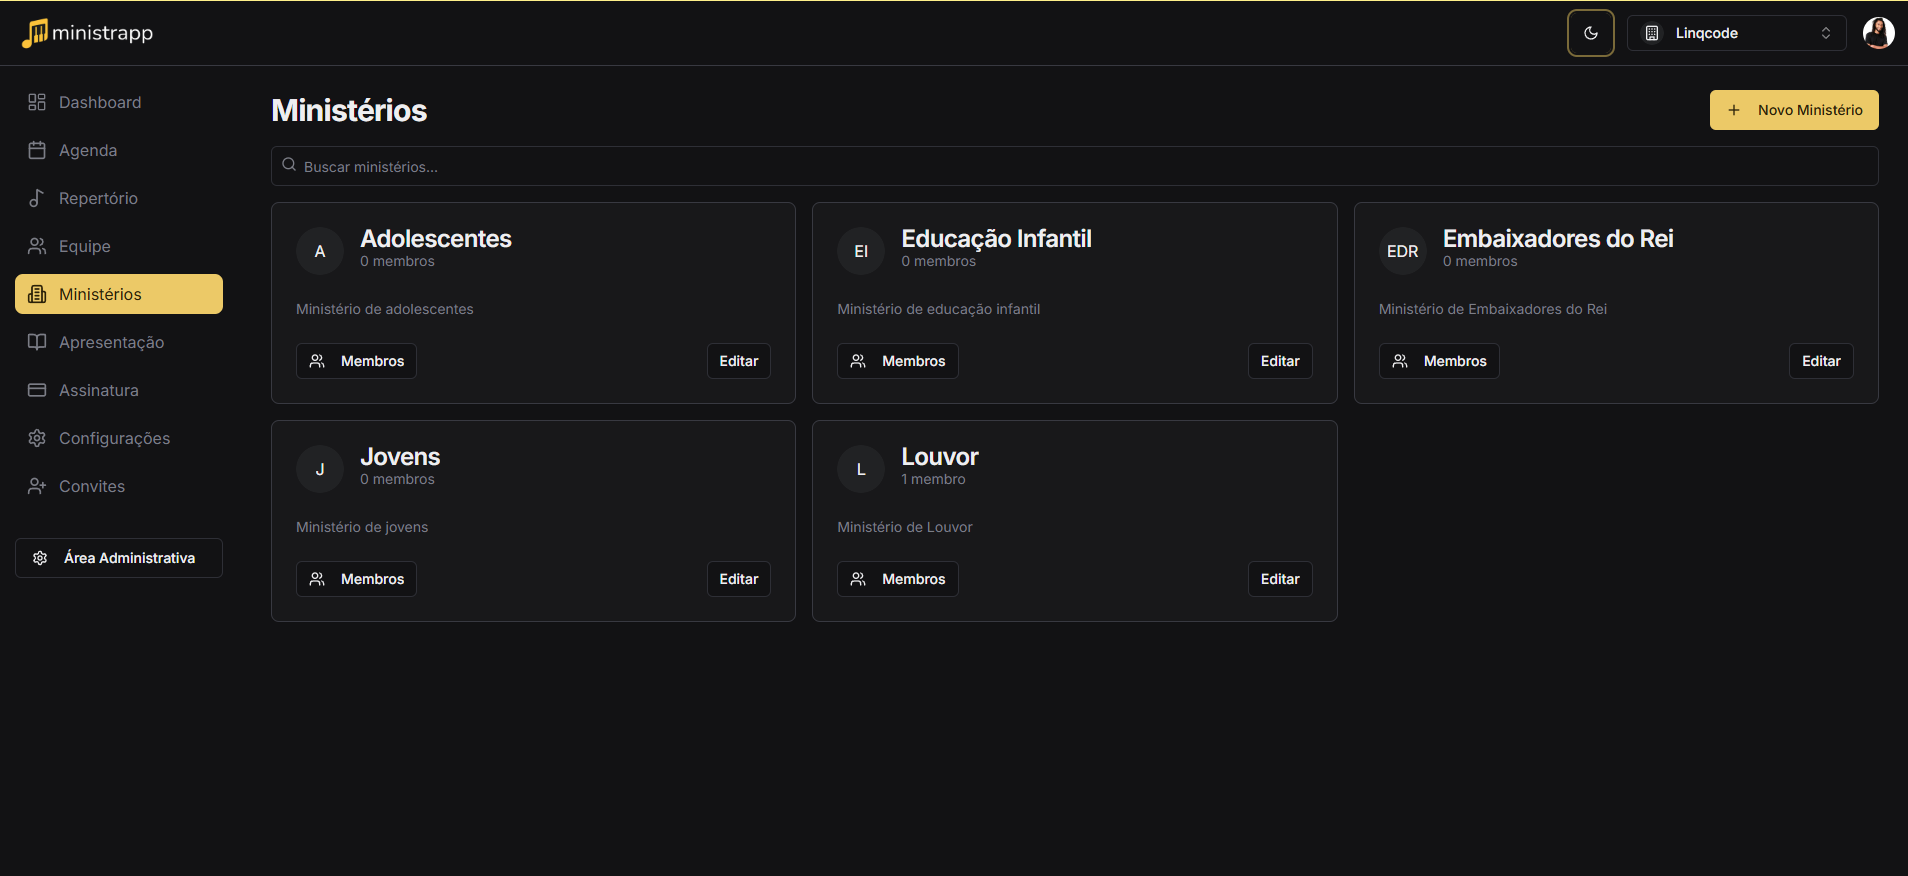Click the Assinatura card icon
The height and width of the screenshot is (876, 1908).
(x=37, y=390)
